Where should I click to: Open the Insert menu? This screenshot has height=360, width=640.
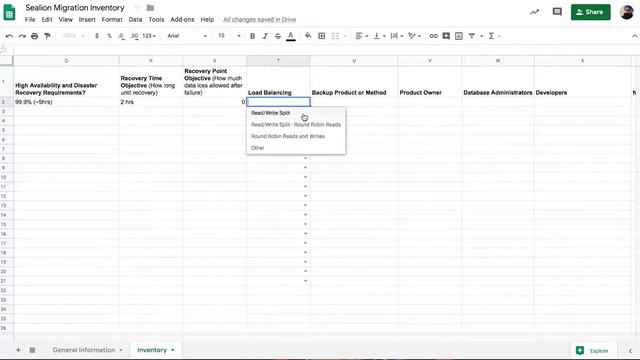point(87,20)
